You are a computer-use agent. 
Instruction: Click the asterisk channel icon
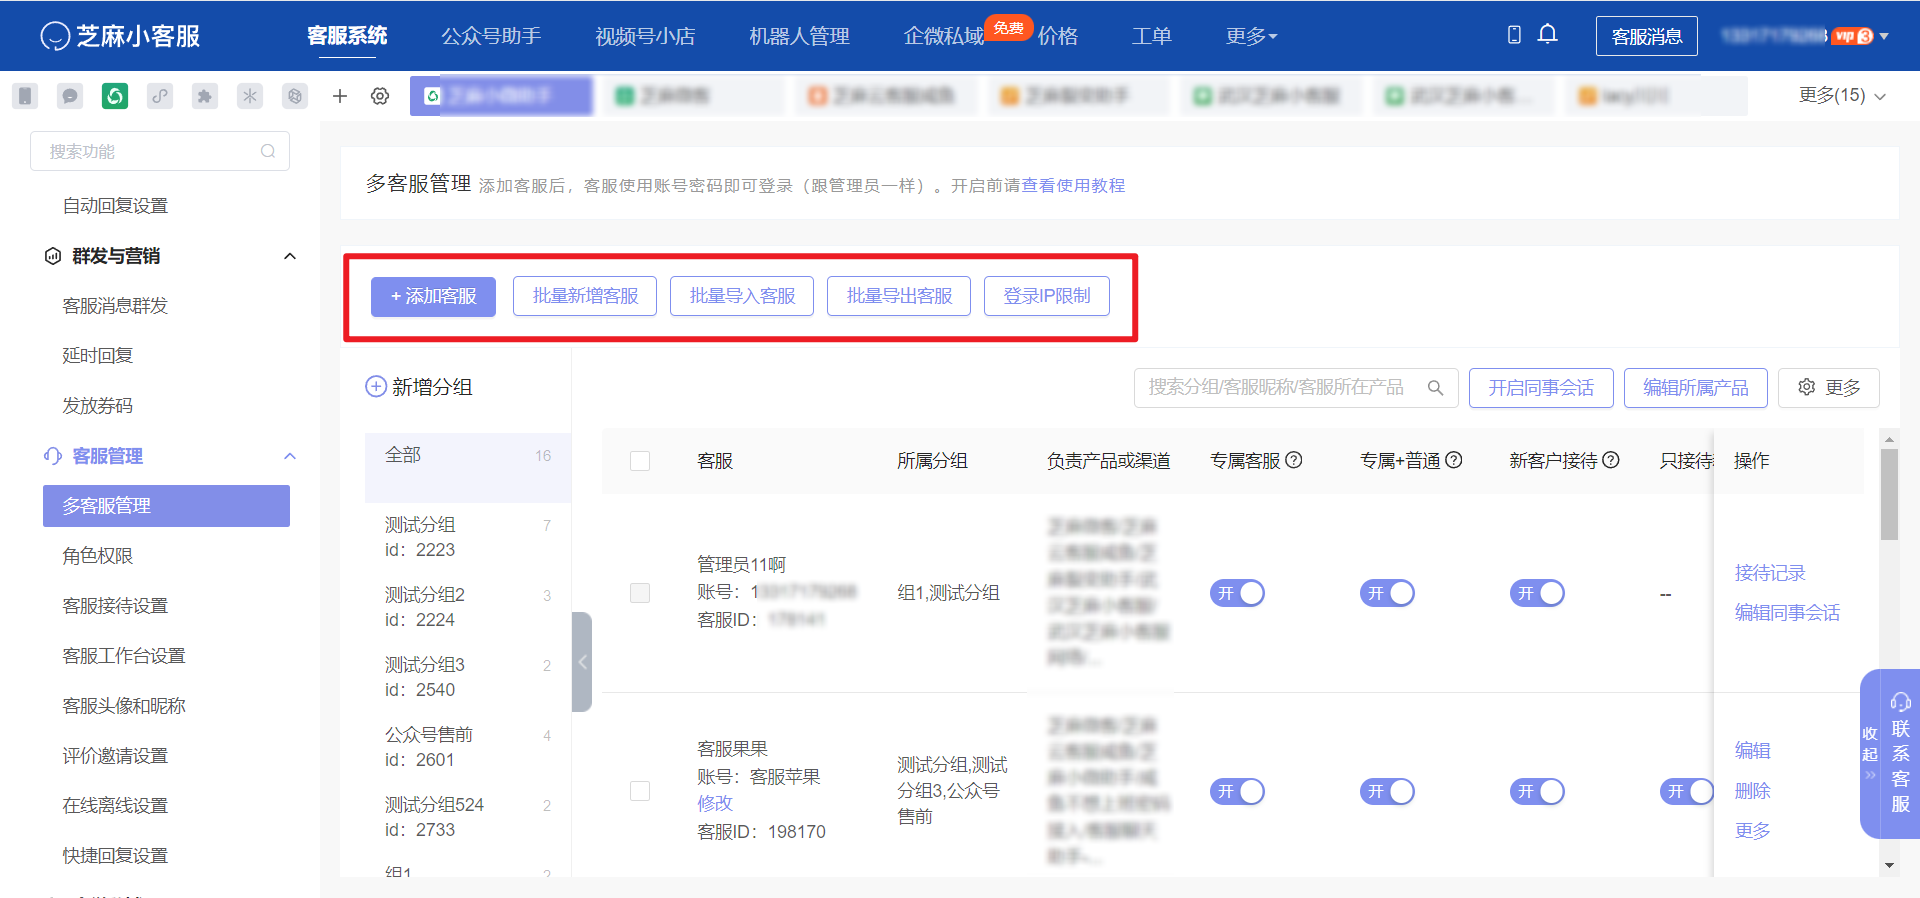pyautogui.click(x=250, y=96)
